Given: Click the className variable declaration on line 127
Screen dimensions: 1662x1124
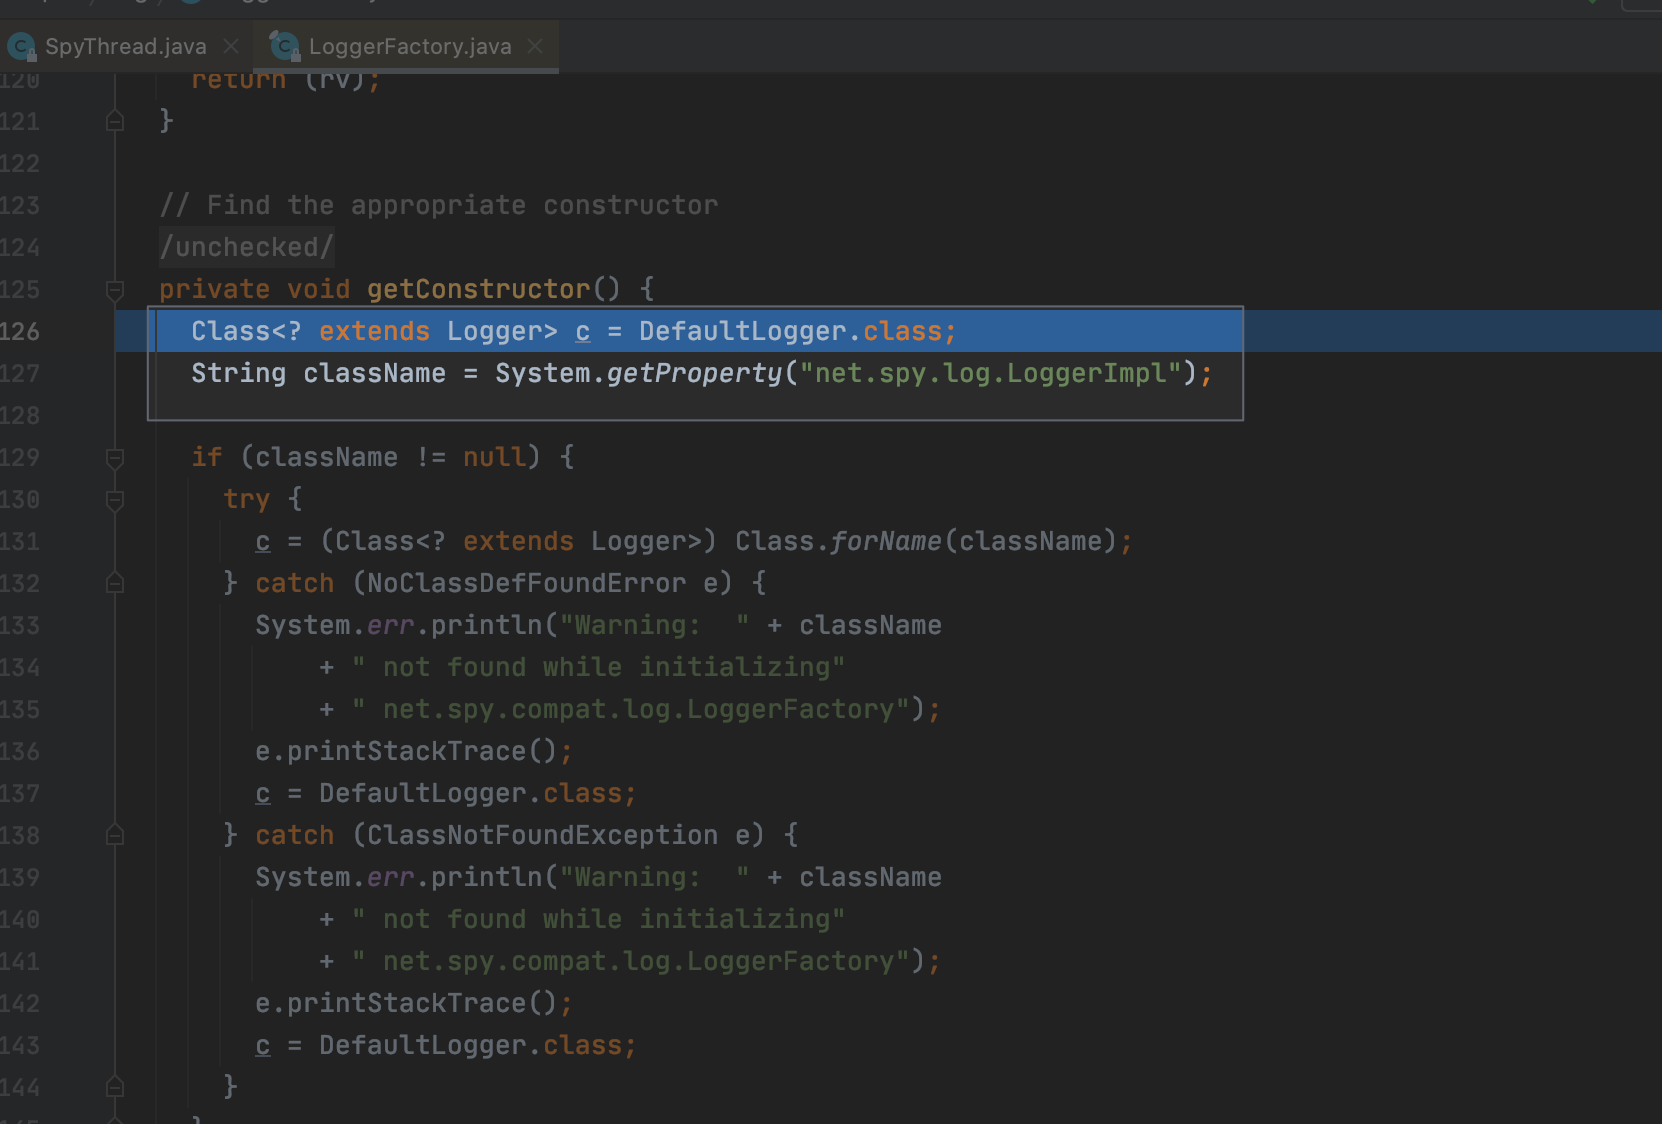Looking at the screenshot, I should (x=375, y=373).
